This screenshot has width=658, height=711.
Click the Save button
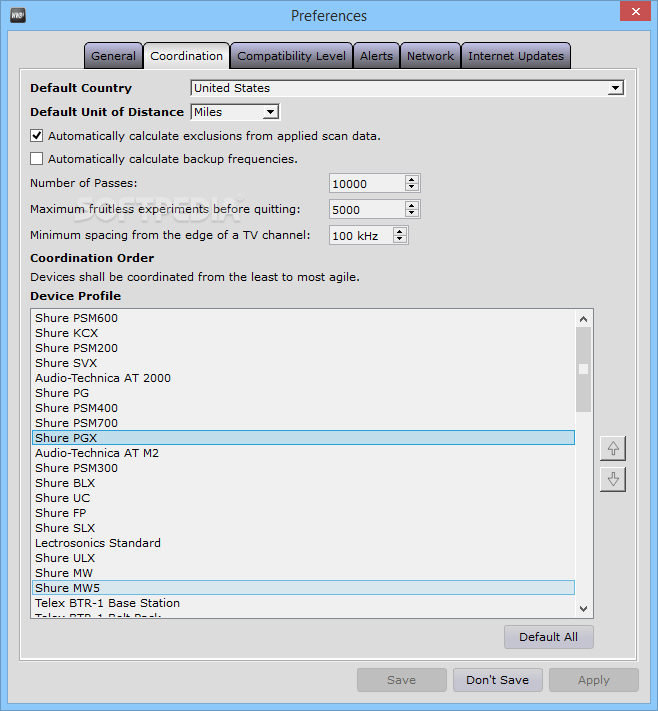click(x=401, y=680)
